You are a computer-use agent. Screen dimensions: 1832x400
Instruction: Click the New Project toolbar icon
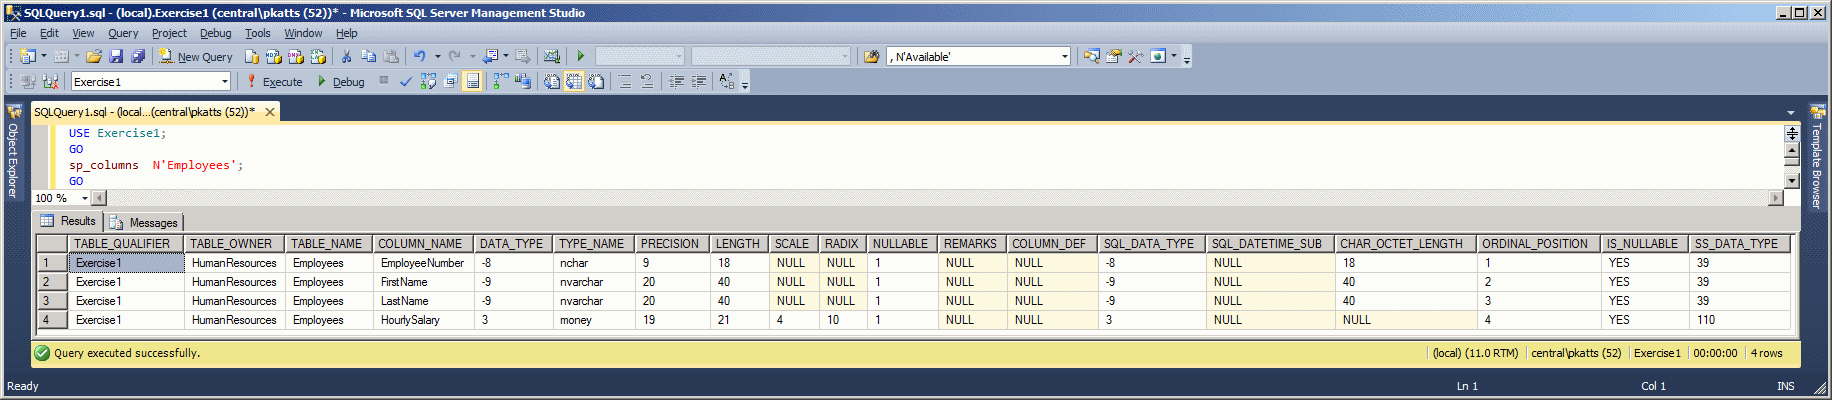[27, 56]
